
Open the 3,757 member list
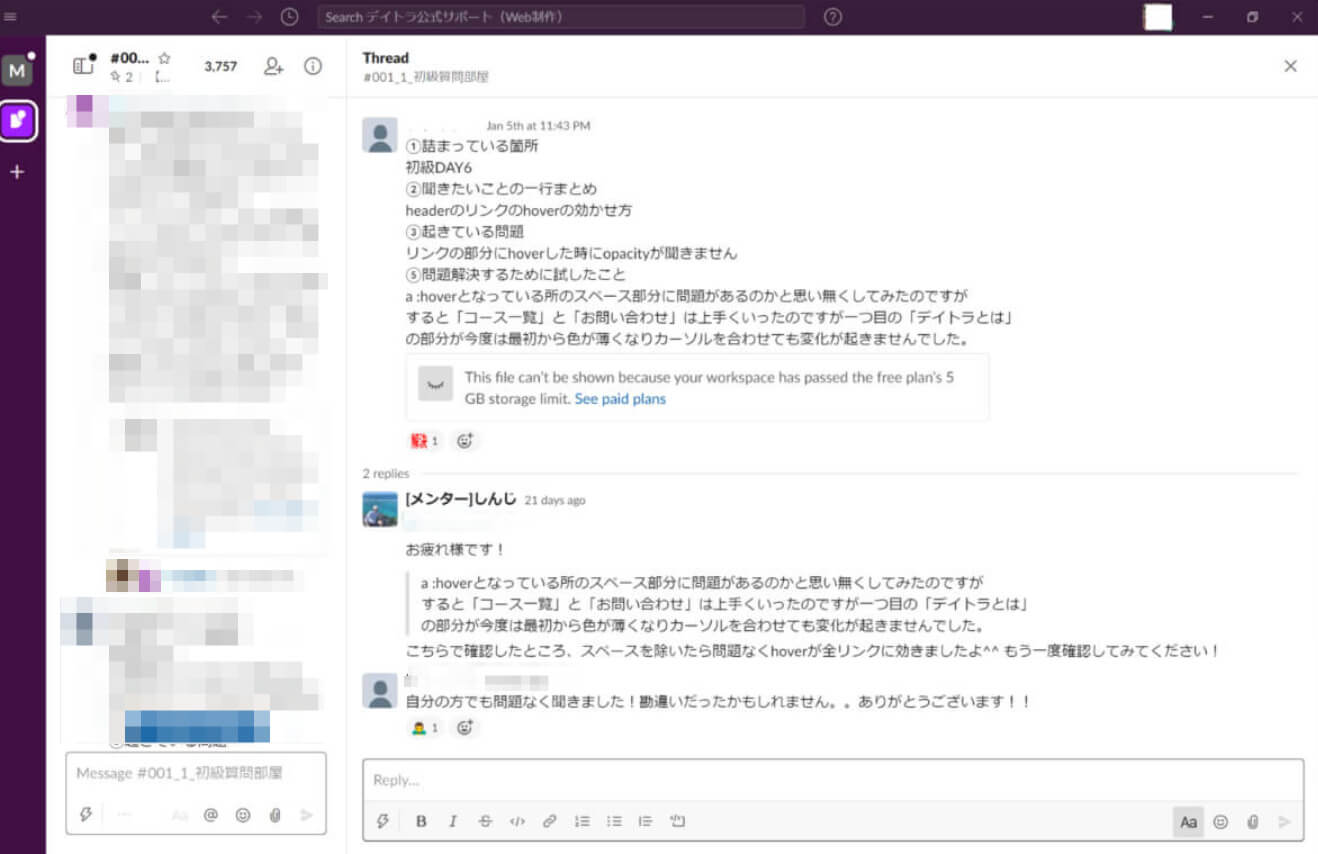(220, 67)
